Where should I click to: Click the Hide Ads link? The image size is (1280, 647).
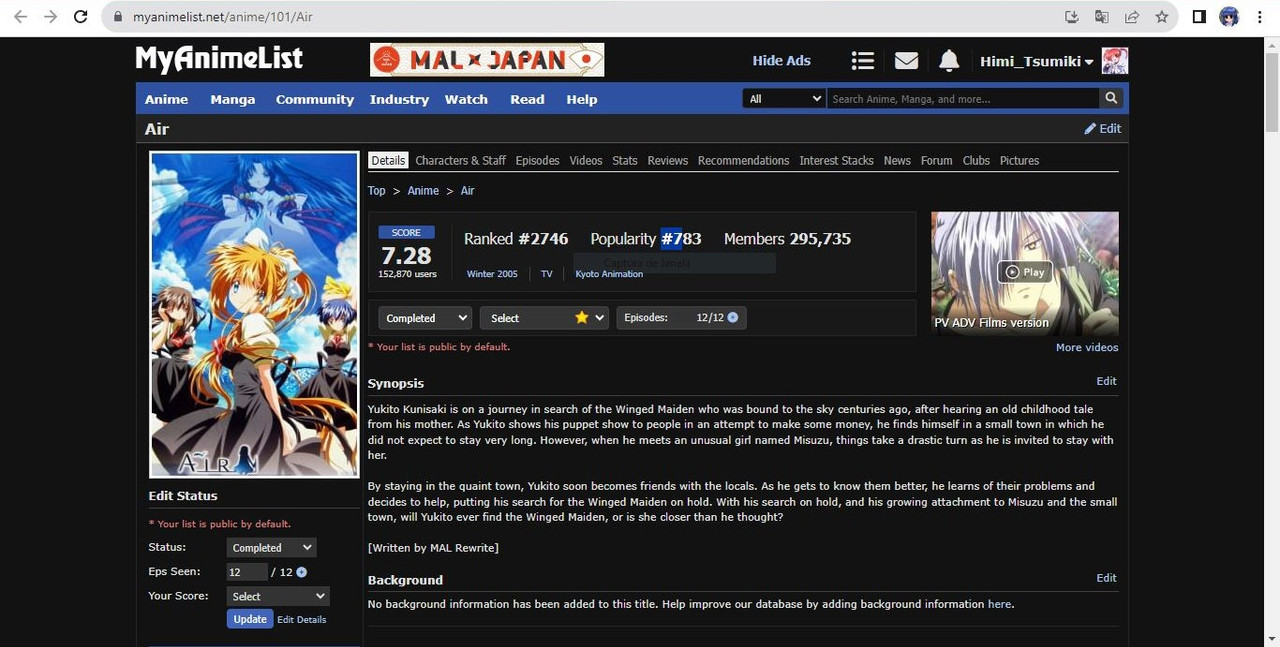[x=781, y=61]
